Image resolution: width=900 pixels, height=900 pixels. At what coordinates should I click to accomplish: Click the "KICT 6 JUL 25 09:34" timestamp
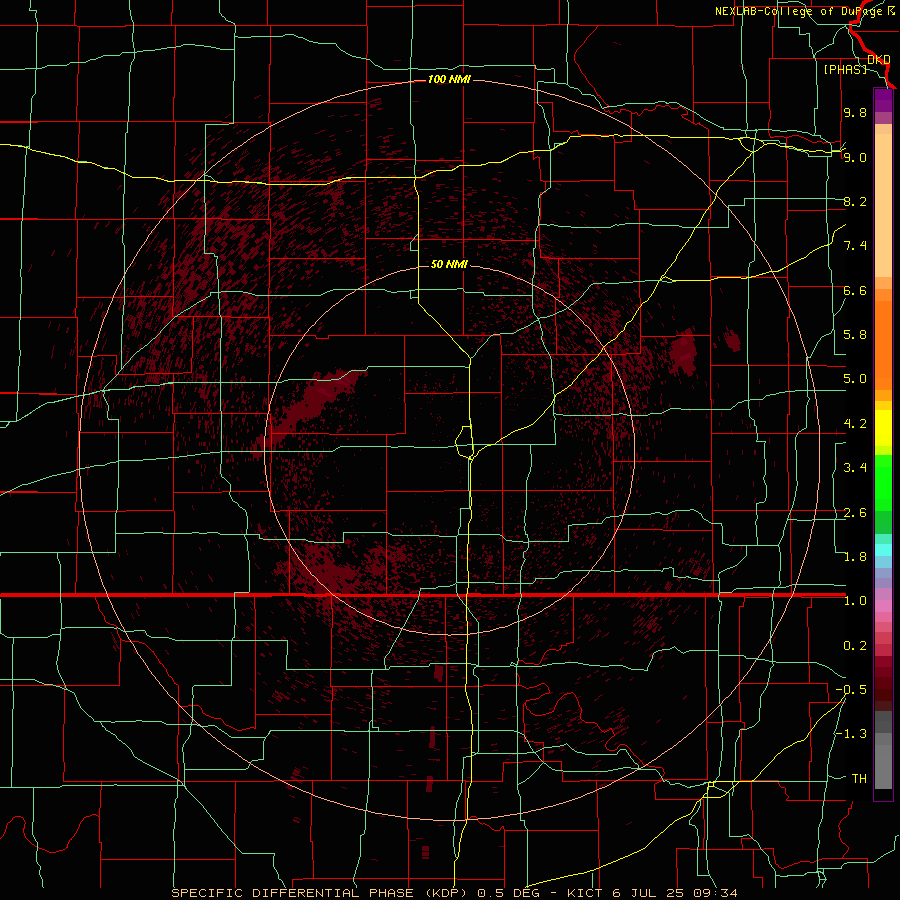click(x=652, y=893)
